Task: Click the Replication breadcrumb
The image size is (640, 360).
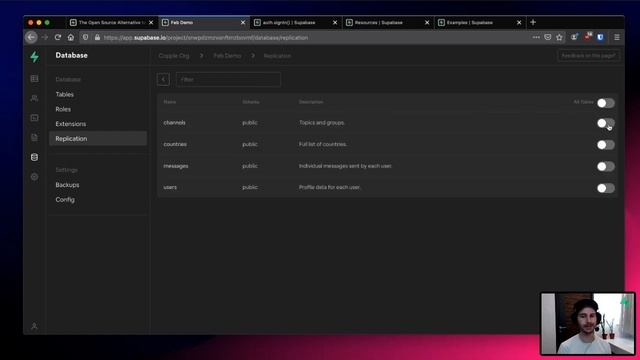Action: coord(277,56)
